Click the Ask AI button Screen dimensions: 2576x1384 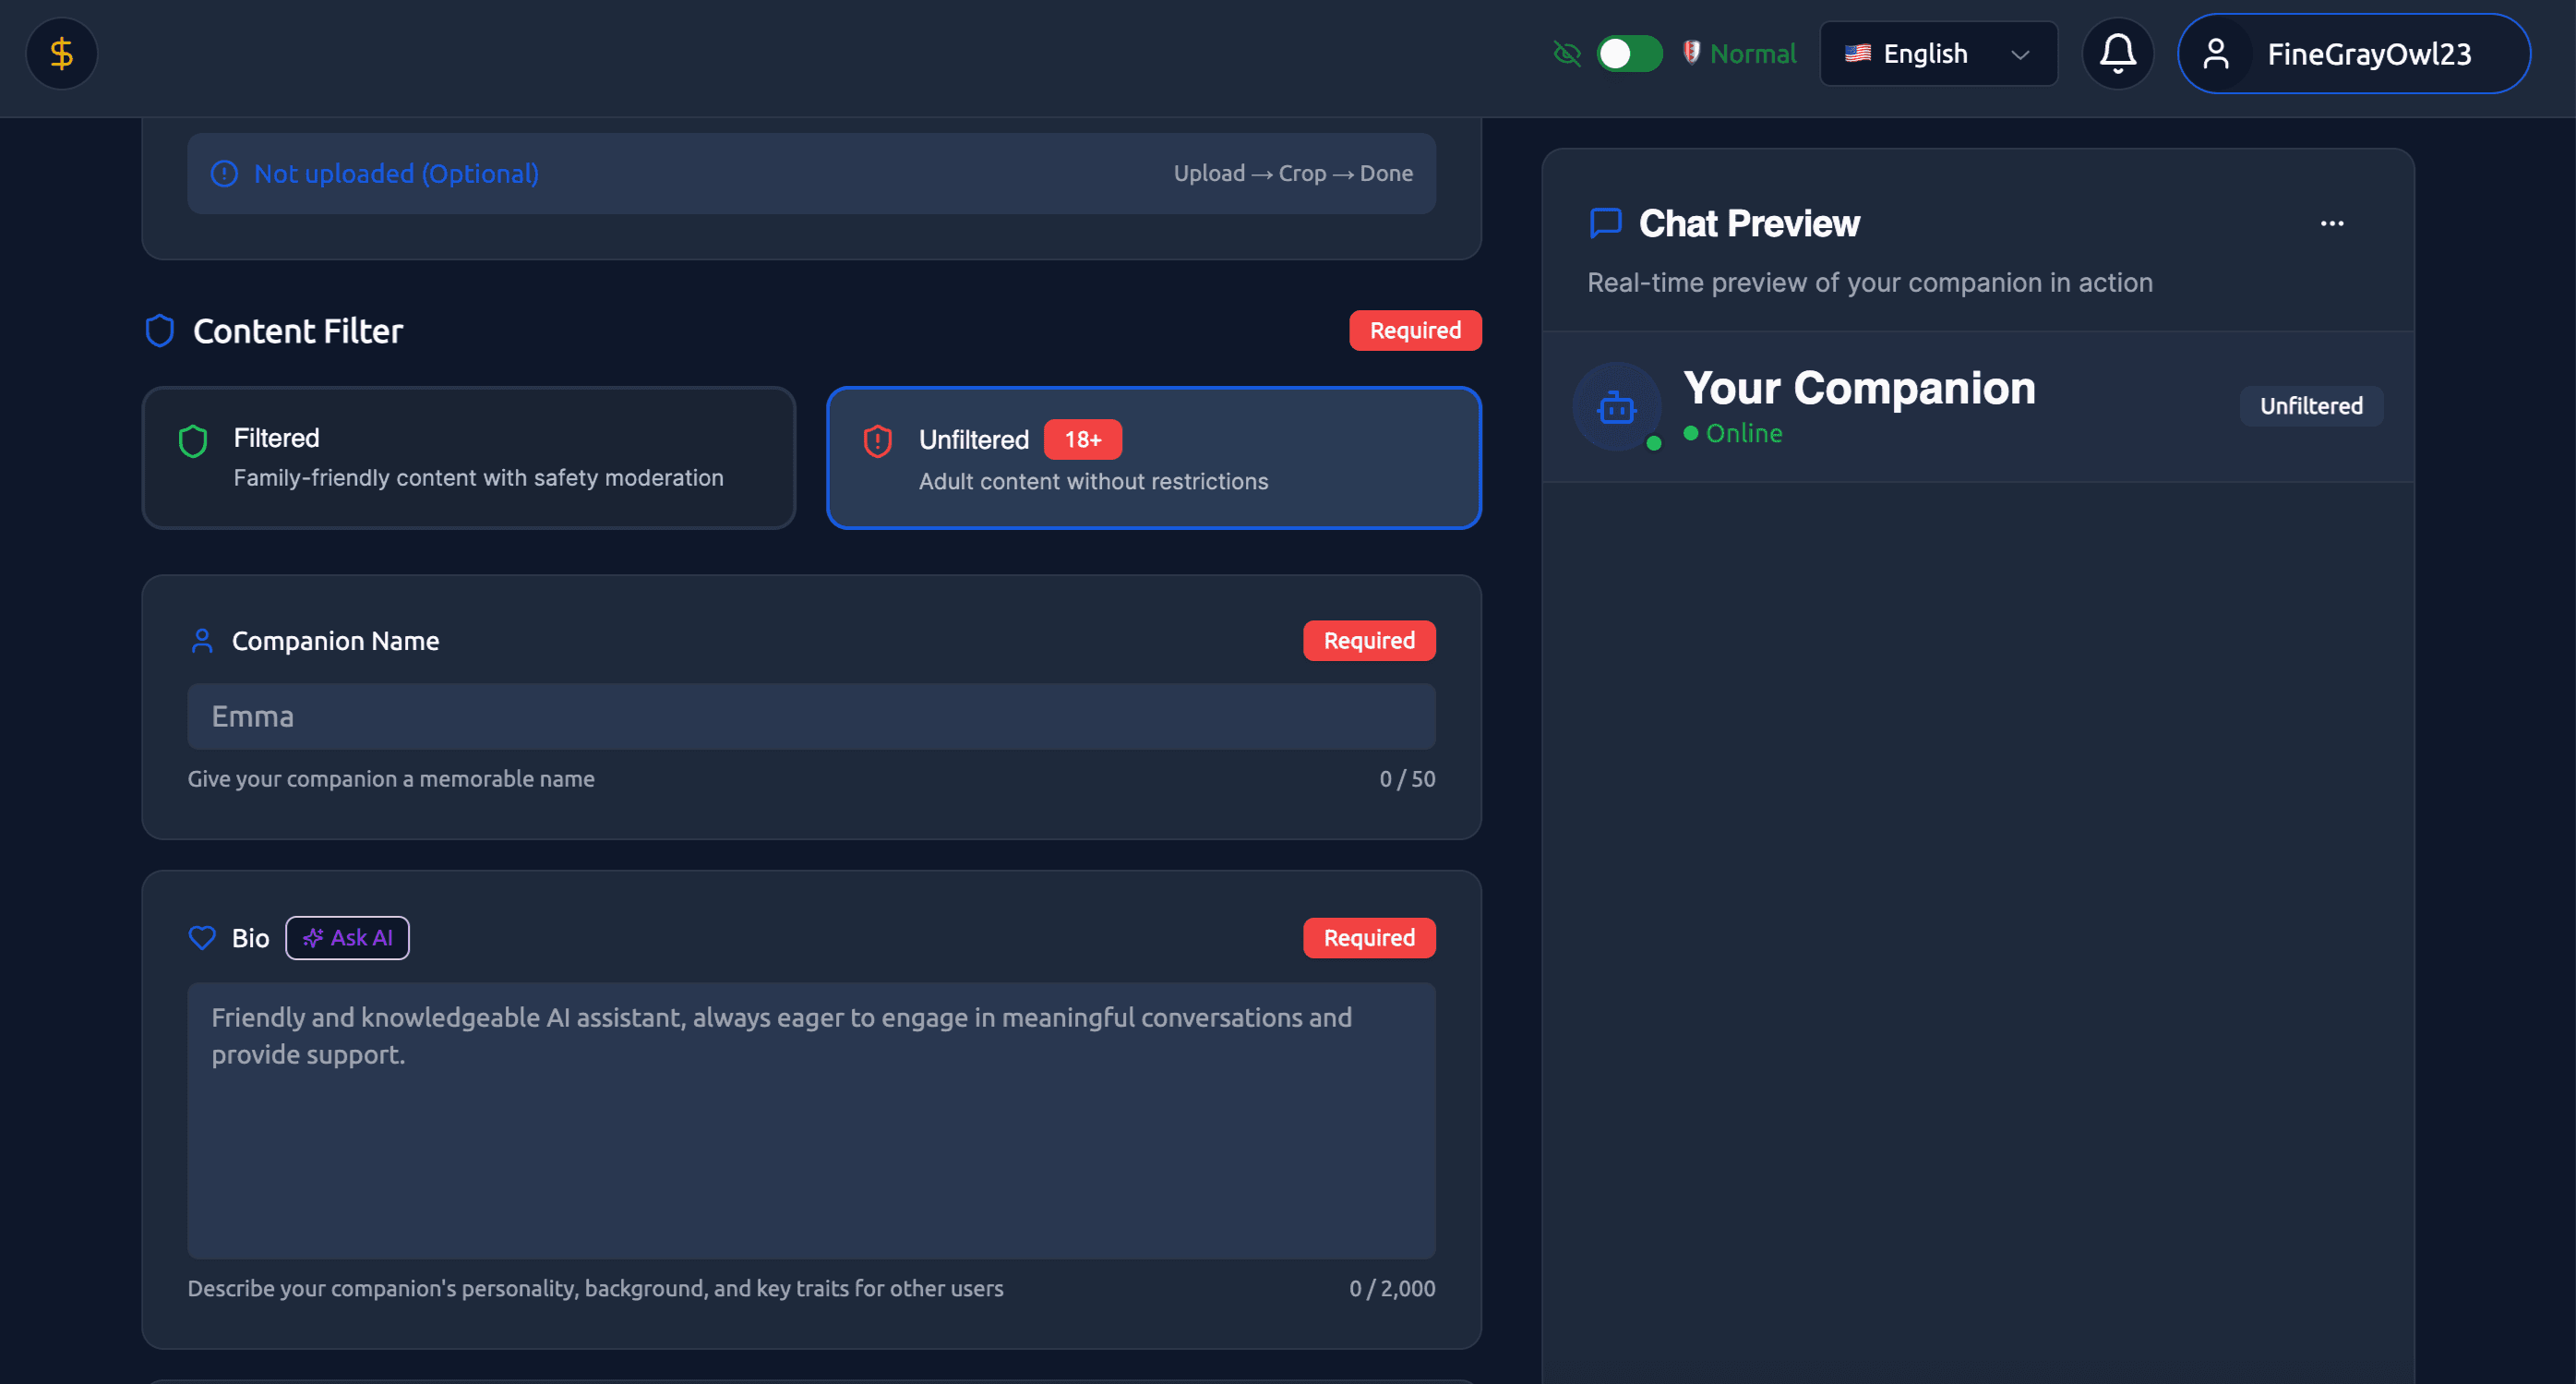pos(347,938)
